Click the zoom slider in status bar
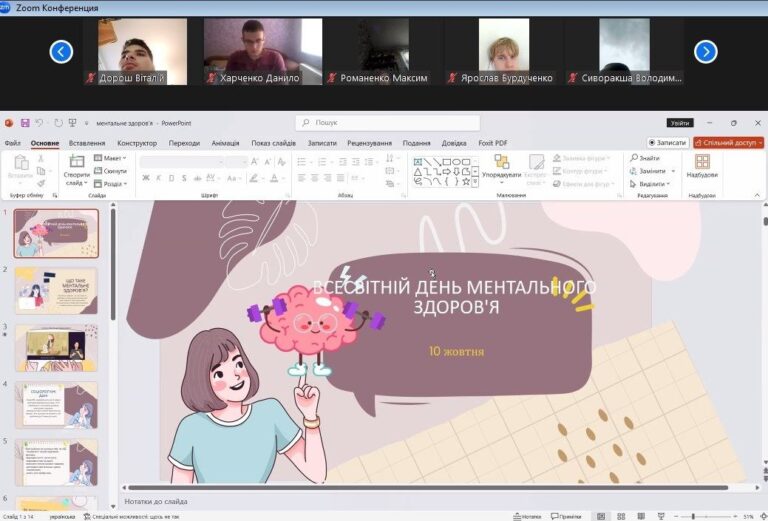 (694, 516)
